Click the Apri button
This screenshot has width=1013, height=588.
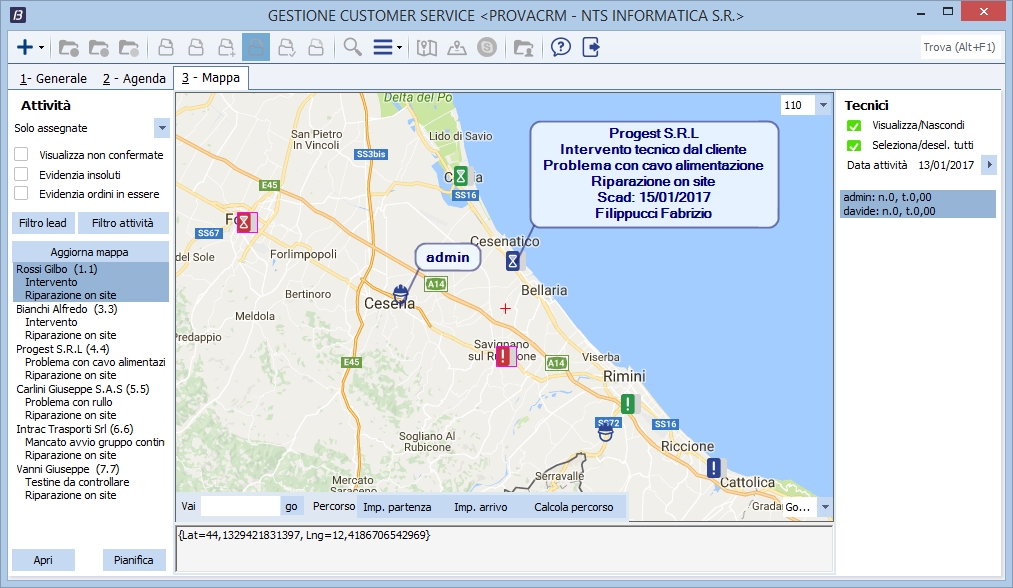click(43, 560)
